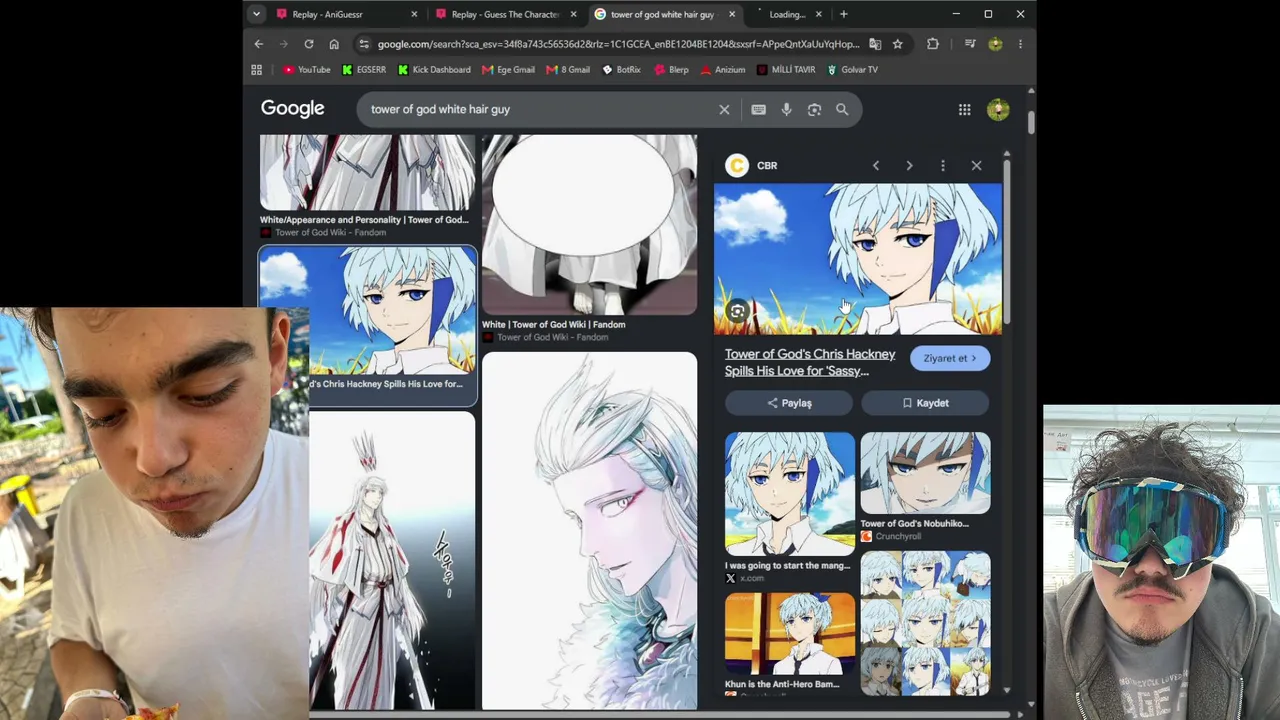
Task: Open the YouTube bookmark
Action: coord(307,70)
